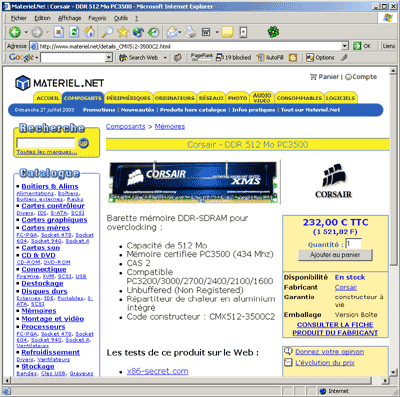Expand the address bar dropdown arrow
Screen dimensions: 400x397
pyautogui.click(x=345, y=46)
